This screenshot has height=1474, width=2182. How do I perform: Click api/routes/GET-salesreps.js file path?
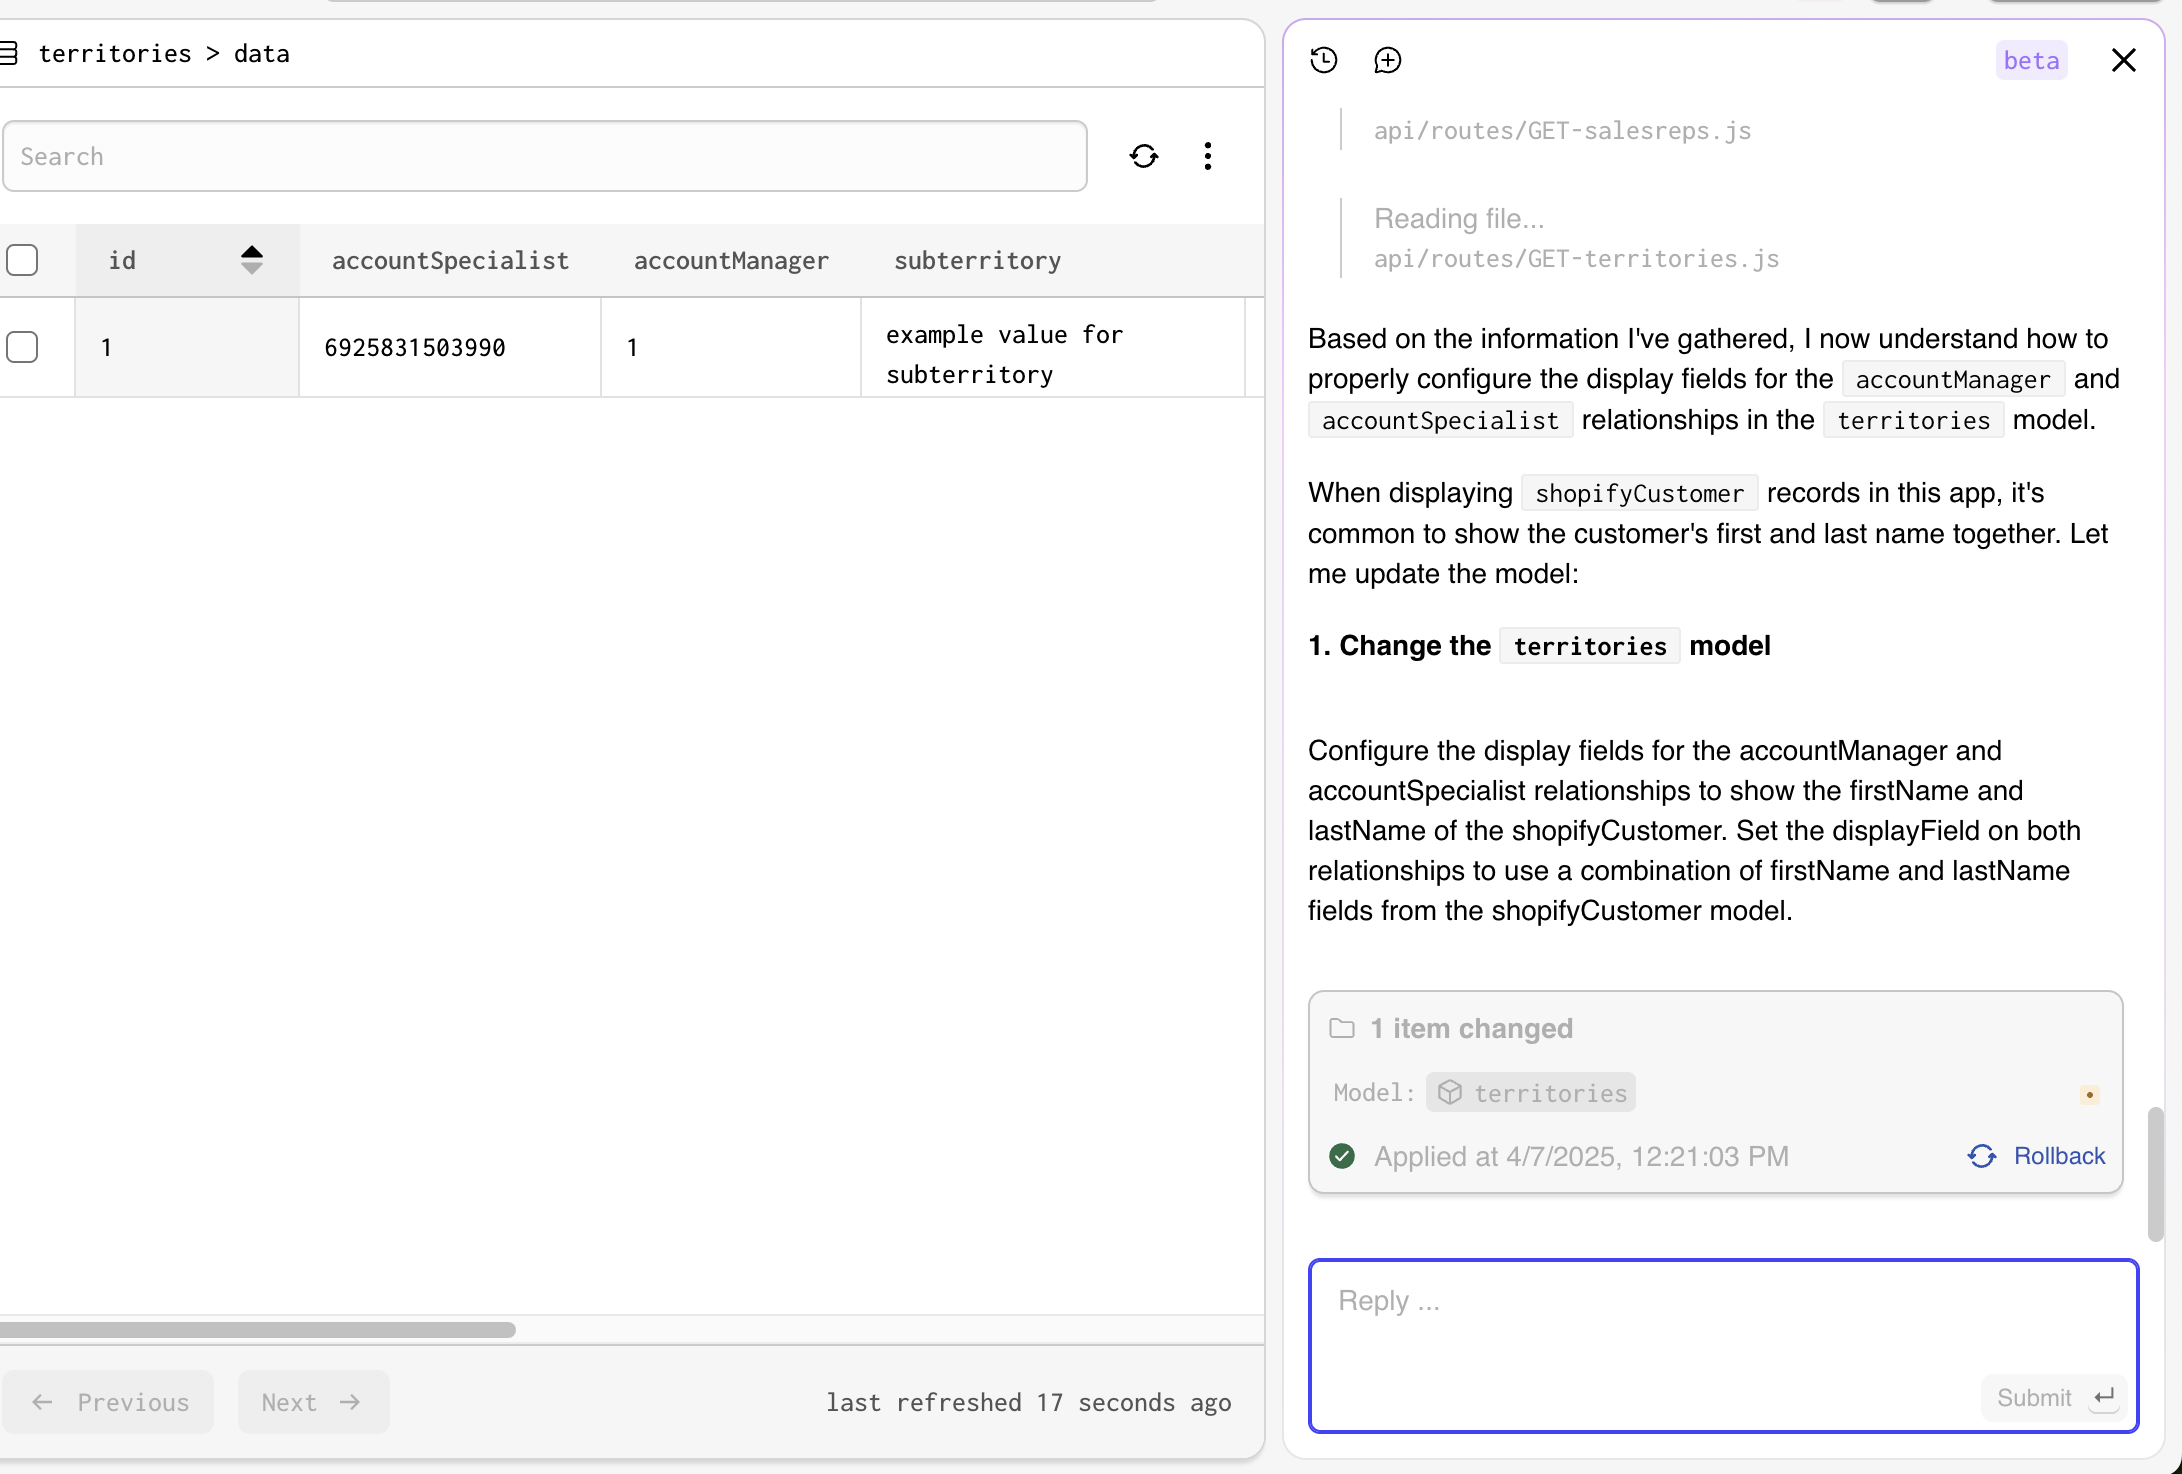[x=1562, y=131]
